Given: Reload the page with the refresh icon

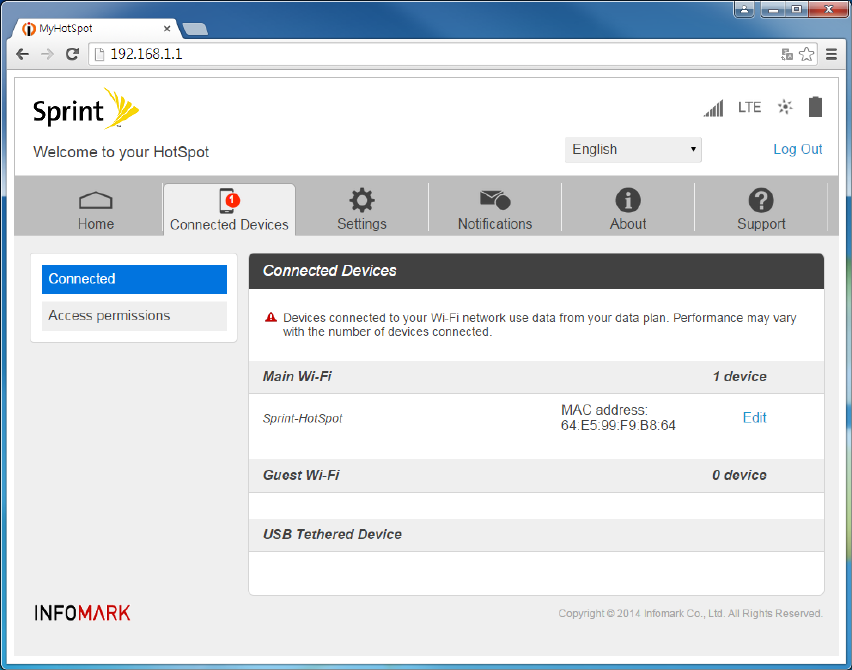Looking at the screenshot, I should [x=72, y=54].
